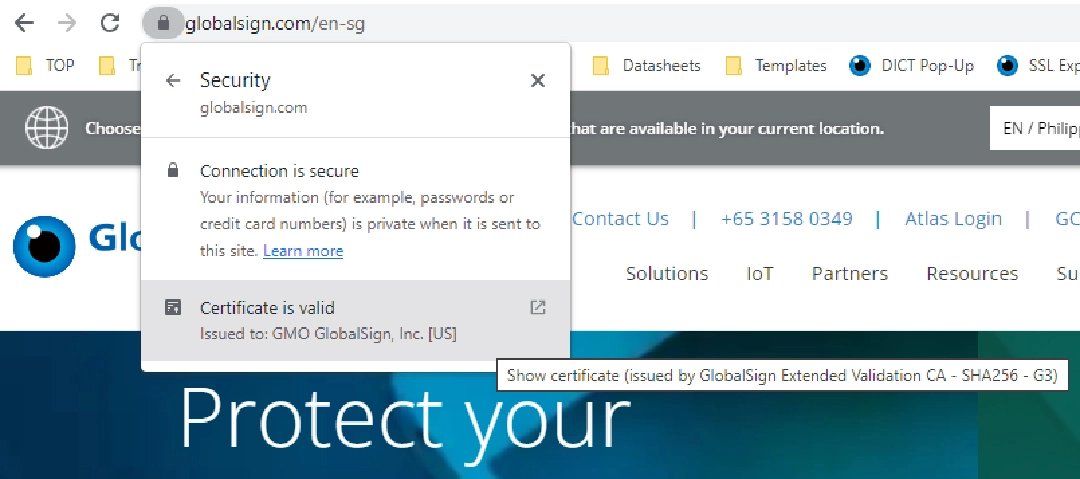Click the globe icon in location banner
The height and width of the screenshot is (479, 1080).
point(46,128)
